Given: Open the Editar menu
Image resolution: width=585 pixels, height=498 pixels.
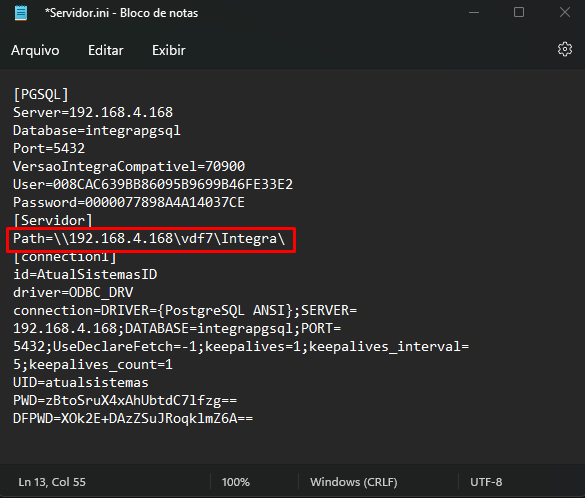Looking at the screenshot, I should (x=106, y=50).
